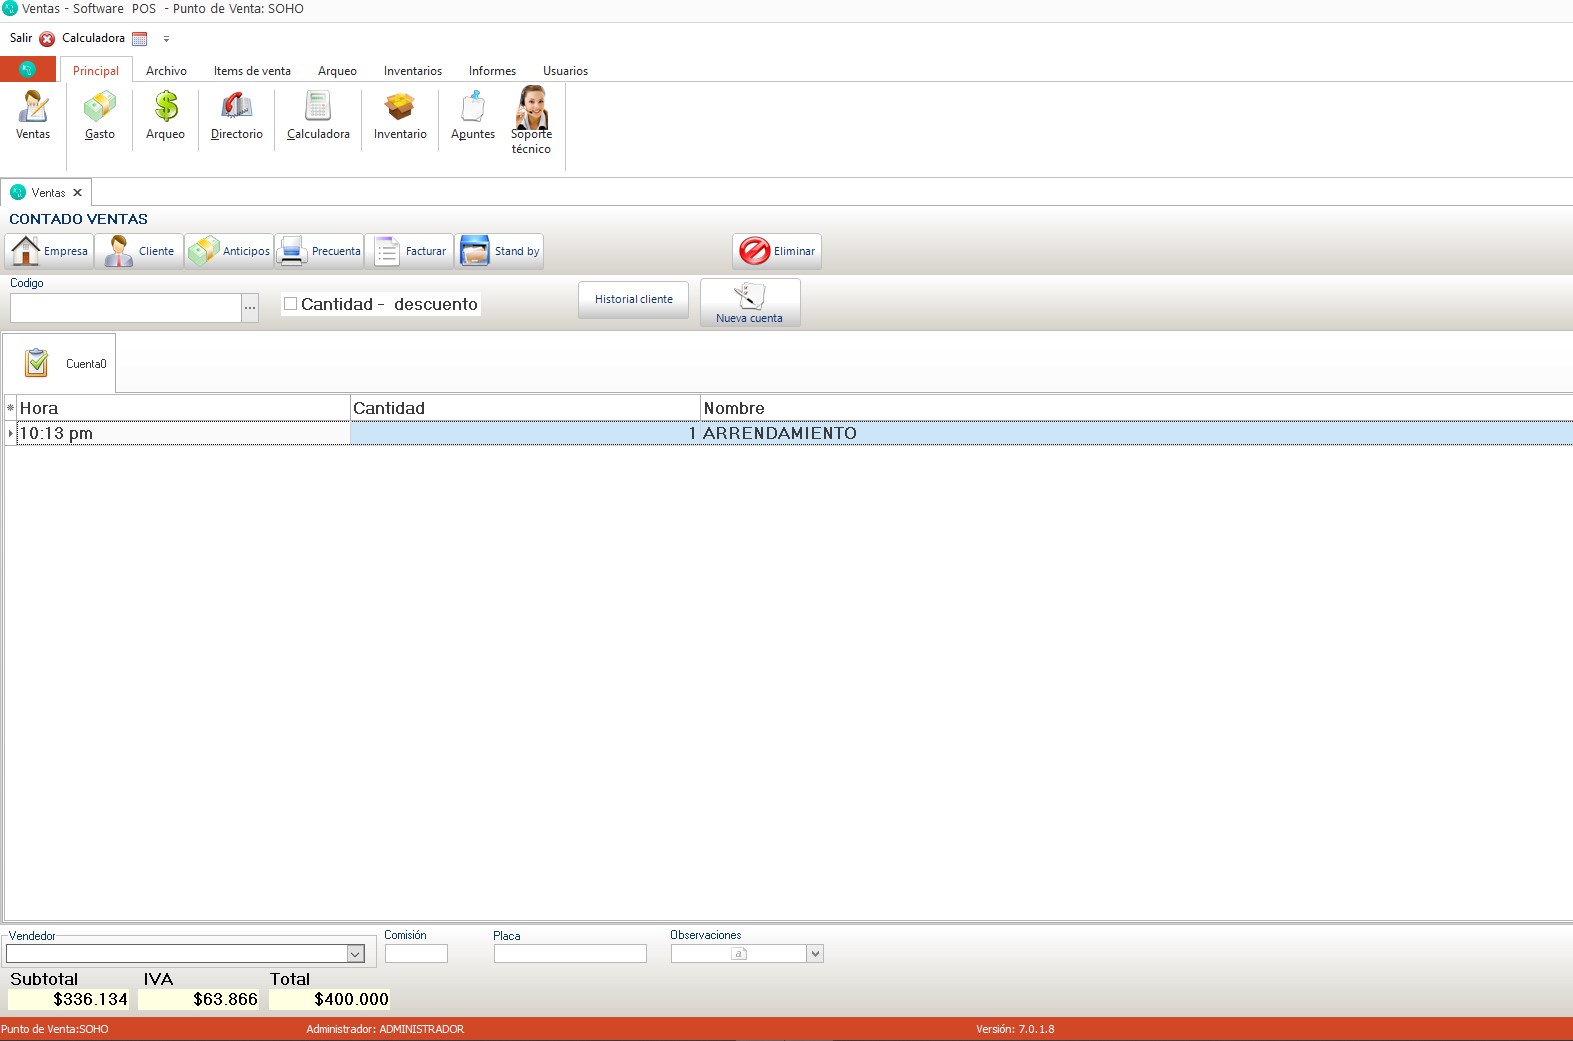
Task: Put the sale on Stand by
Action: tap(500, 251)
